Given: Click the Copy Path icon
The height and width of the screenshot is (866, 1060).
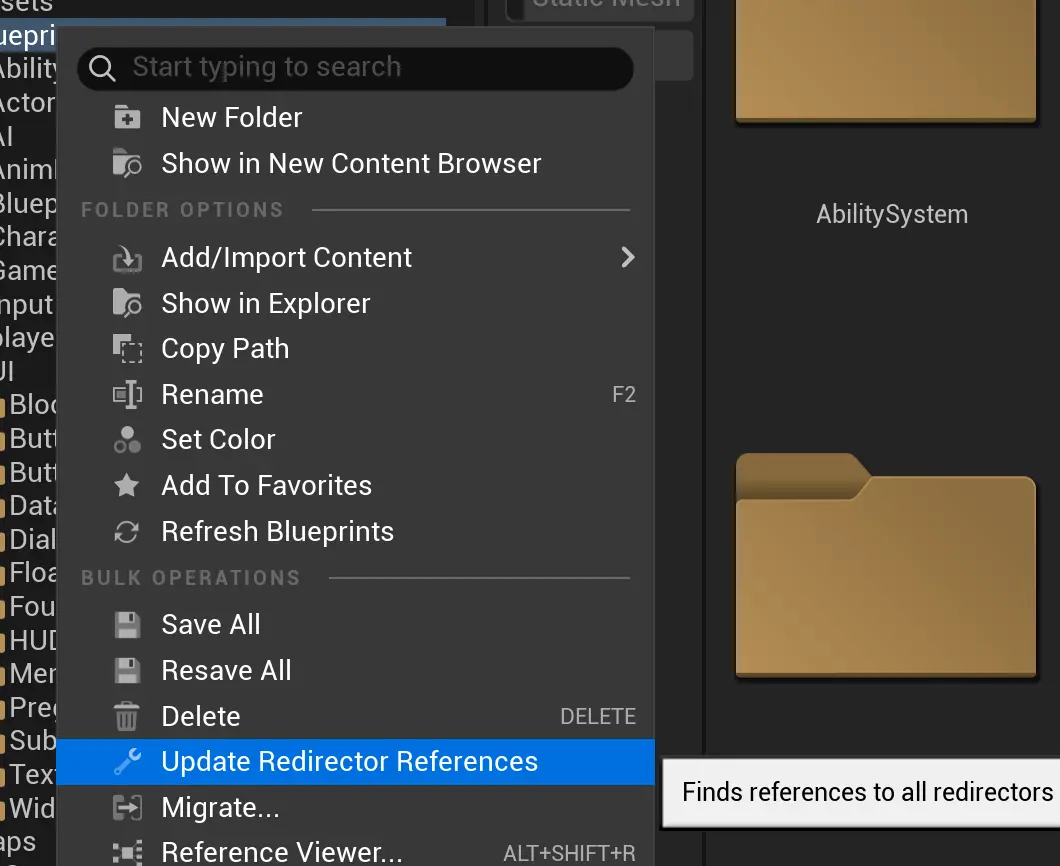Looking at the screenshot, I should [127, 349].
